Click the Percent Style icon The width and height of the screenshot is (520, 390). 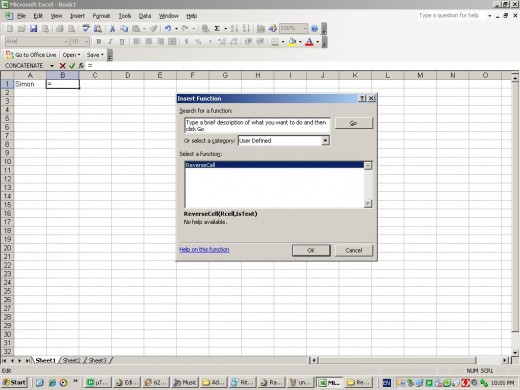pos(198,42)
